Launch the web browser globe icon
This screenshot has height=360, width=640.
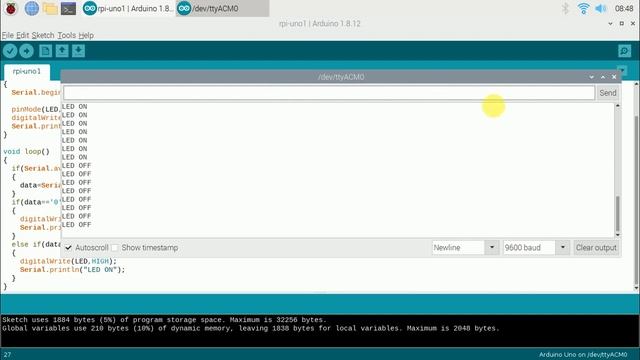click(x=31, y=8)
